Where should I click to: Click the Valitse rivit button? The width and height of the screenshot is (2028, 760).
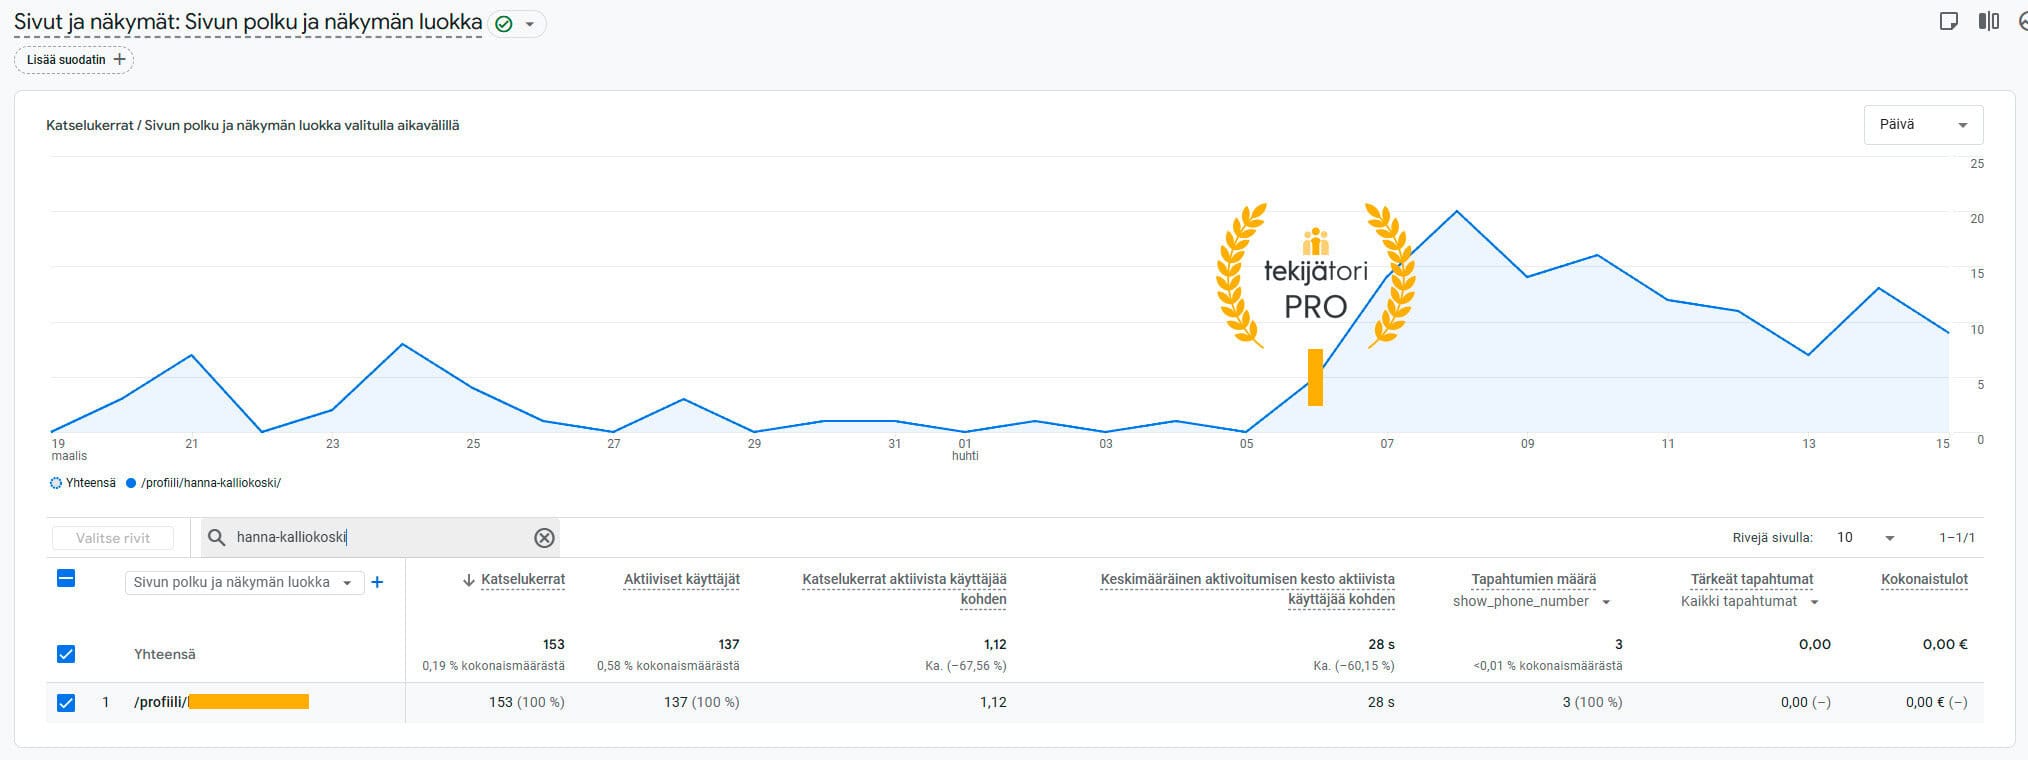[113, 538]
